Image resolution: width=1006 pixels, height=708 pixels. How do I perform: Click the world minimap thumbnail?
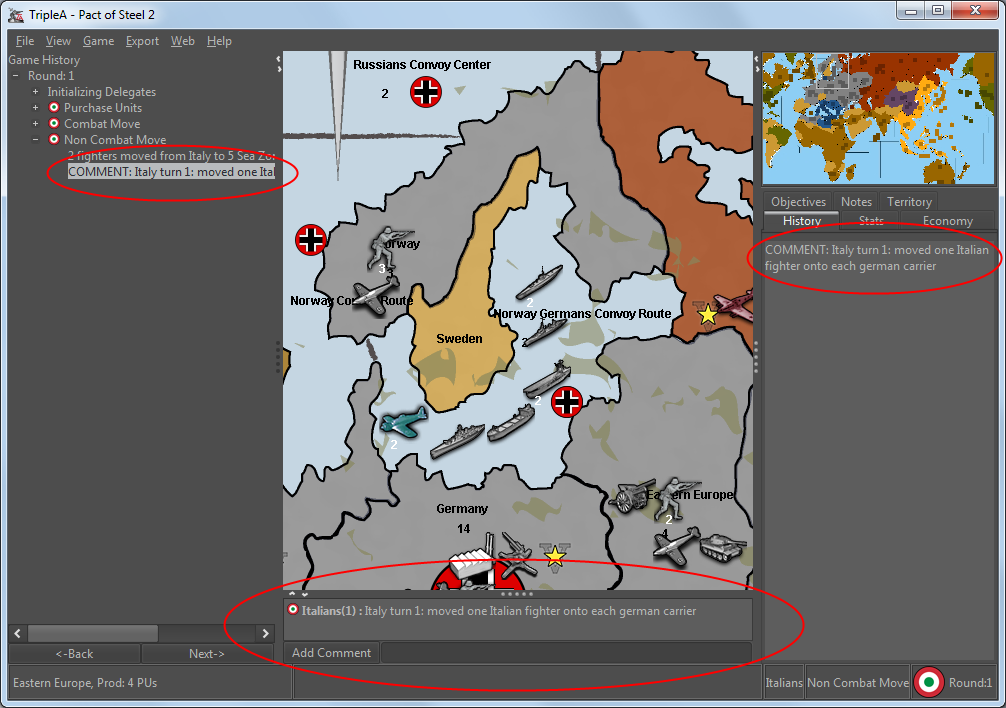click(x=878, y=119)
